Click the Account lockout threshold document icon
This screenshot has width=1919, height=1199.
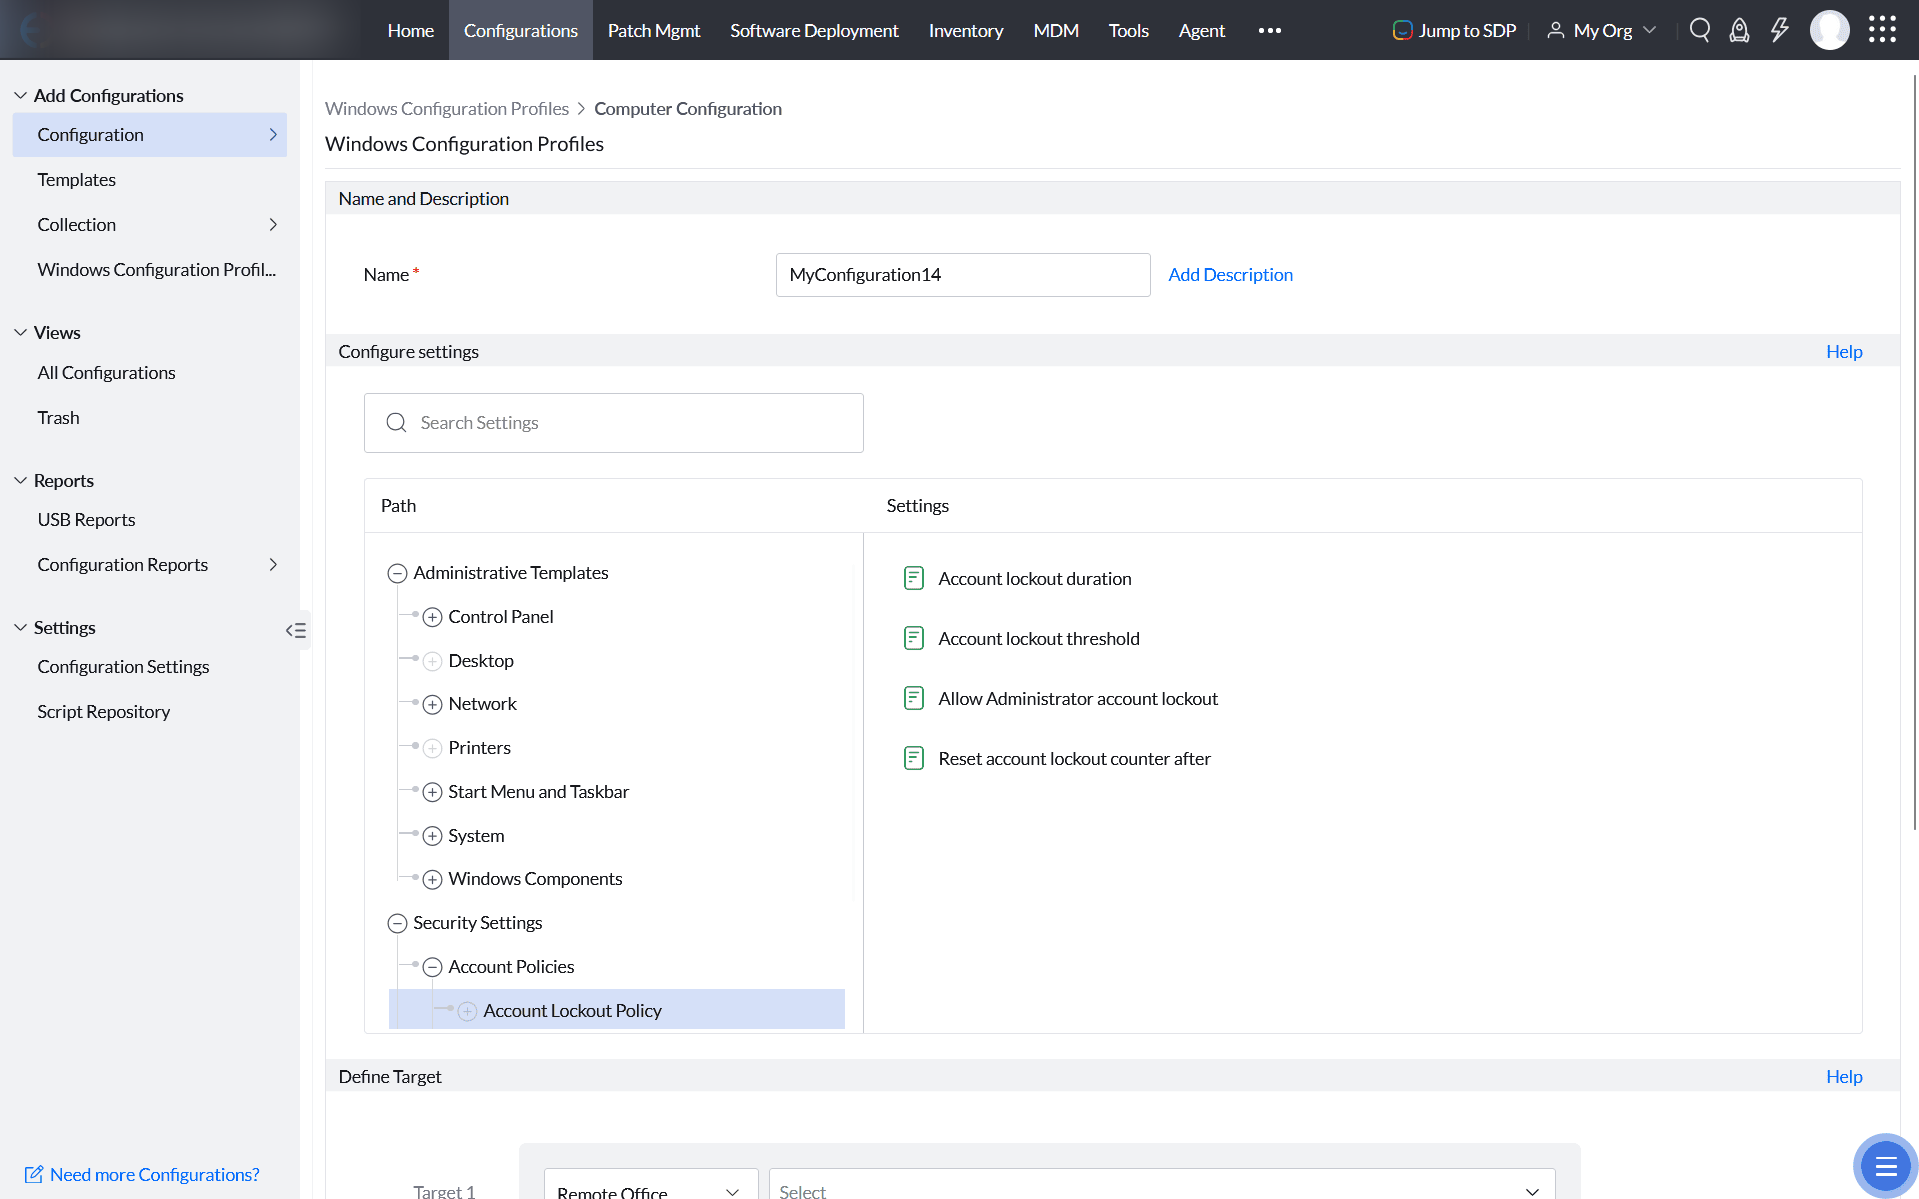click(x=913, y=638)
